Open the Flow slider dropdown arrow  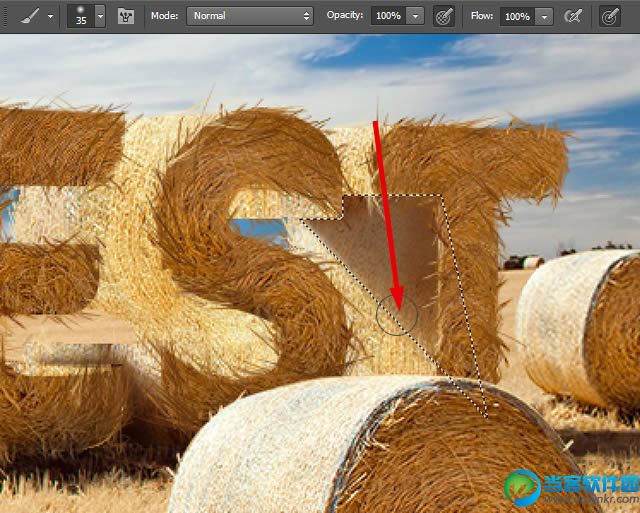[x=544, y=16]
